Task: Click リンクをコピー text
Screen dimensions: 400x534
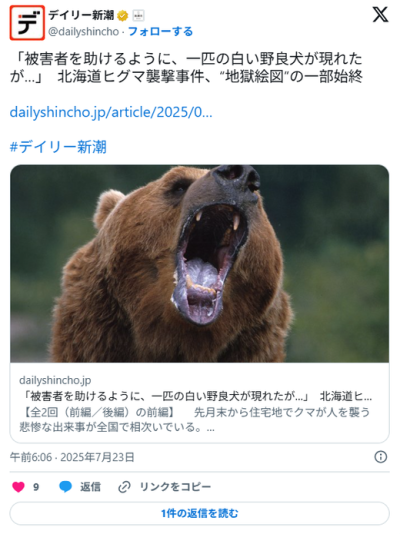Action: (175, 487)
